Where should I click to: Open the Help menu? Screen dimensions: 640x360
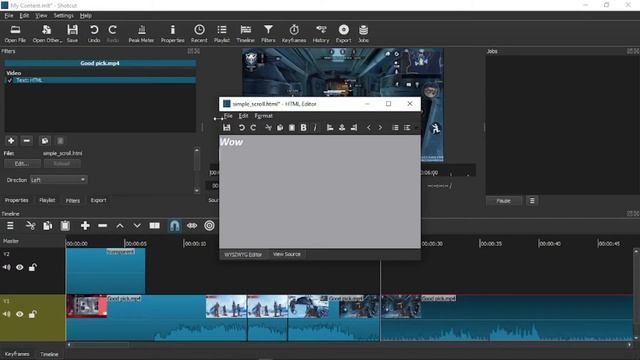click(85, 16)
